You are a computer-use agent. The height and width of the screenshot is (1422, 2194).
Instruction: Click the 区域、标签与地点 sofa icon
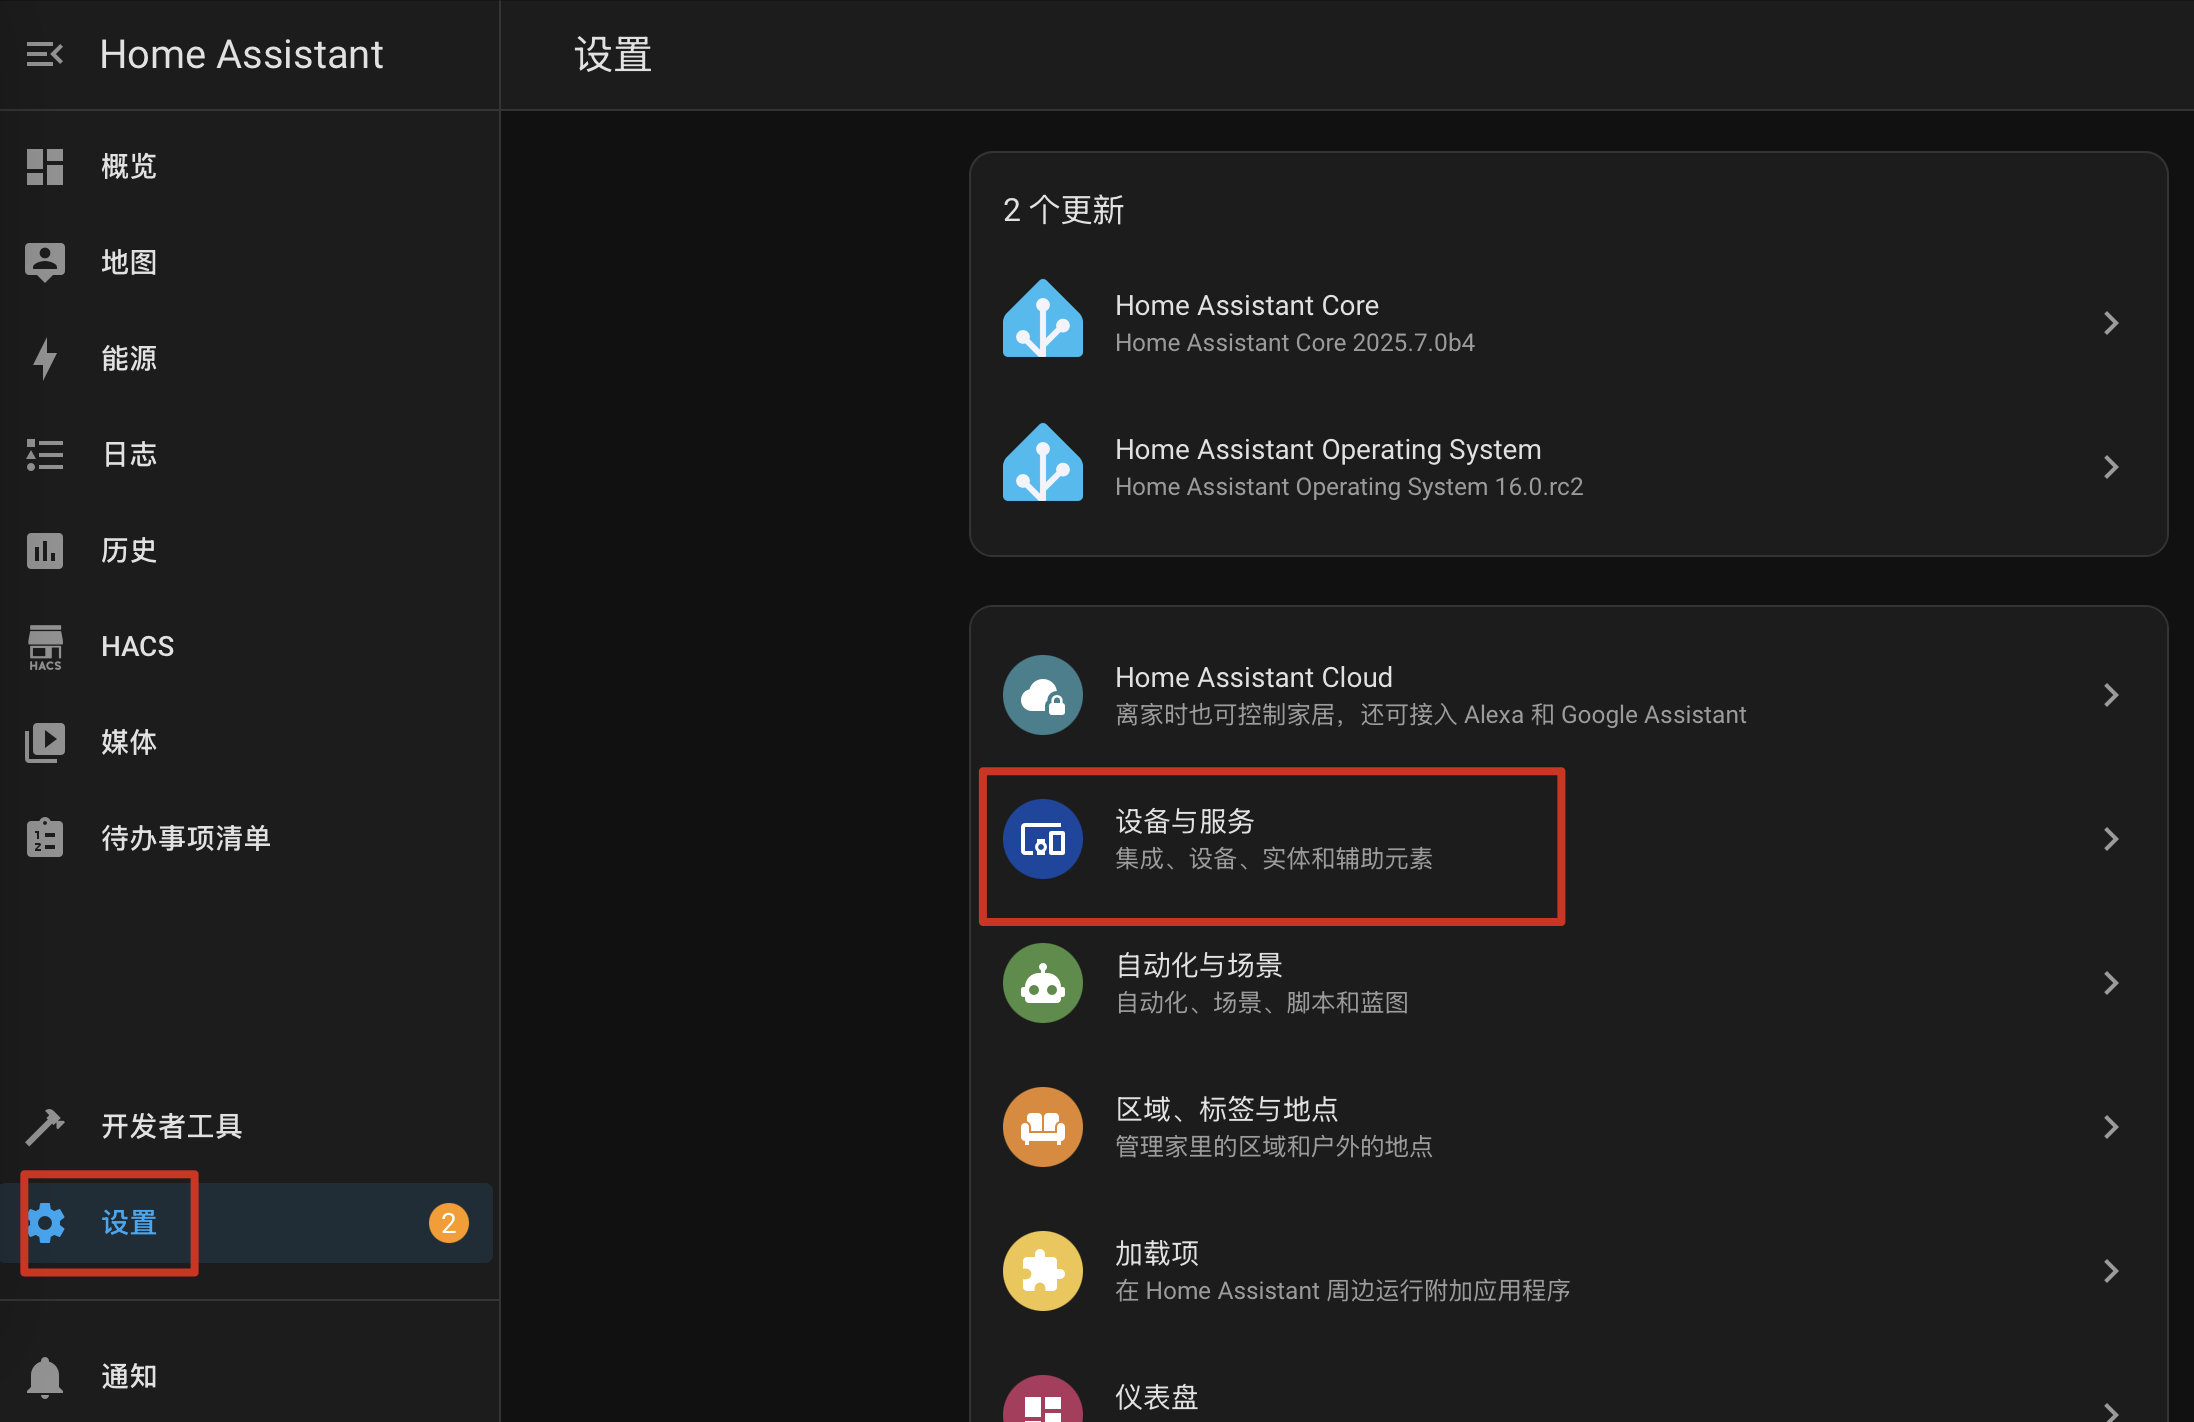click(1043, 1127)
